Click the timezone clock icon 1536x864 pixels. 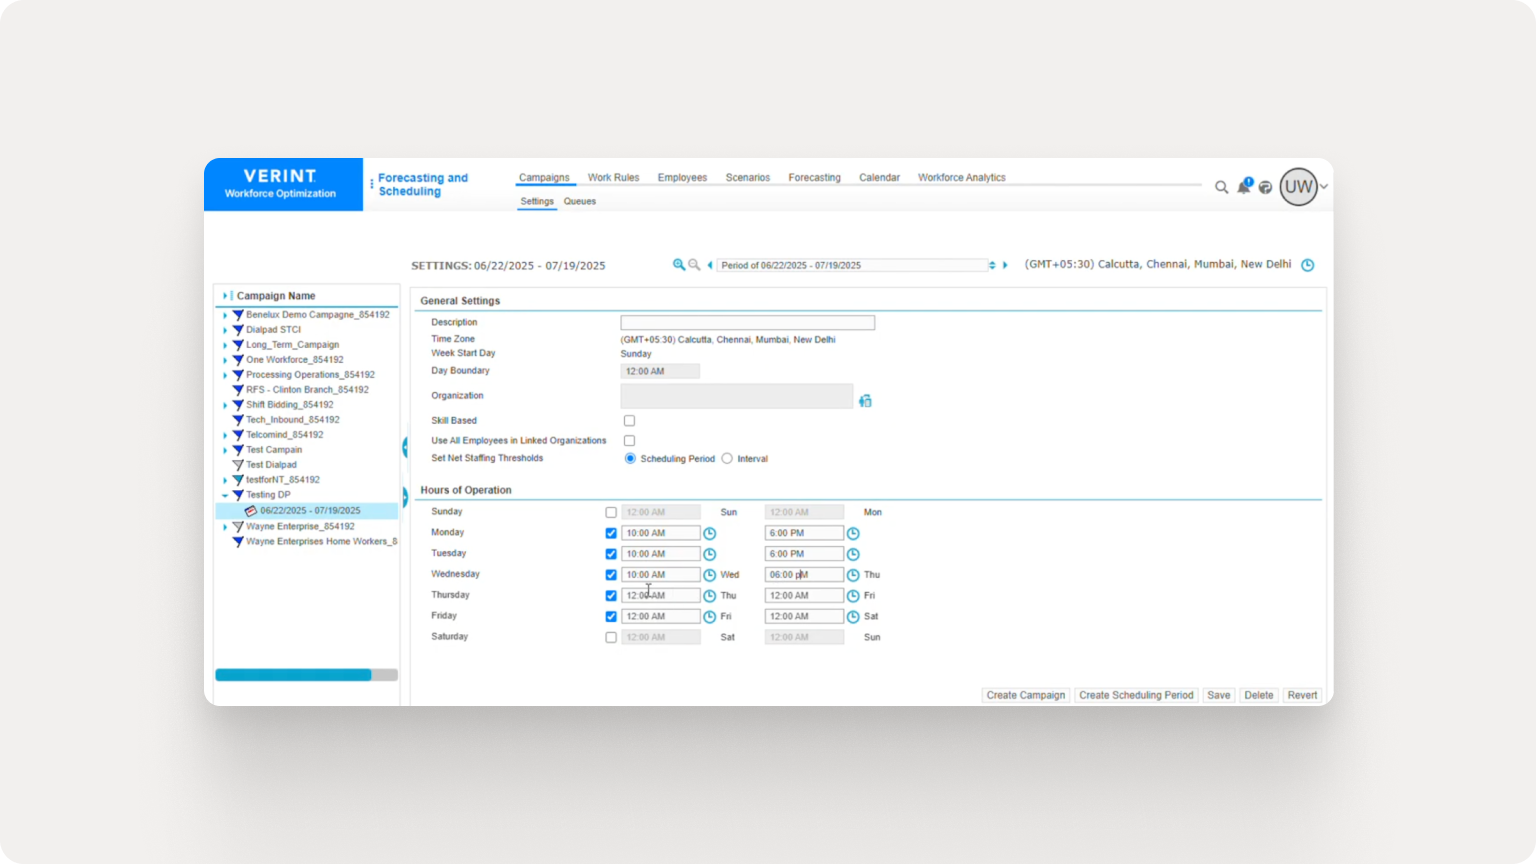click(1308, 265)
